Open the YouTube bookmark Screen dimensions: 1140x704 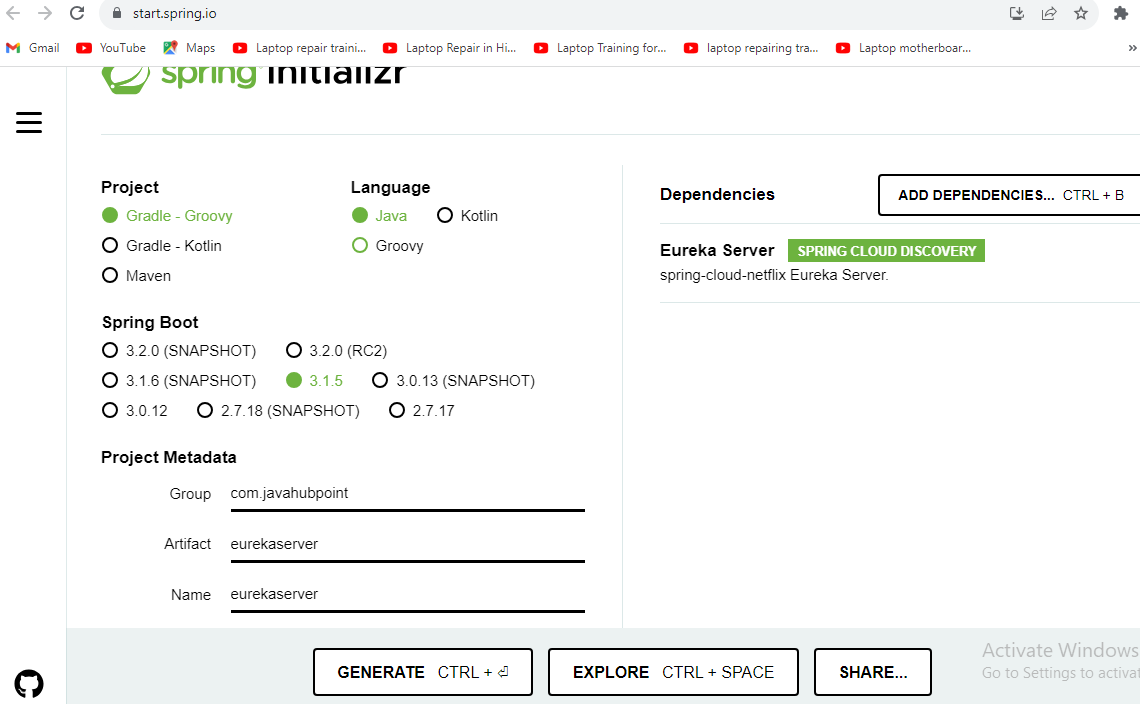pos(111,48)
